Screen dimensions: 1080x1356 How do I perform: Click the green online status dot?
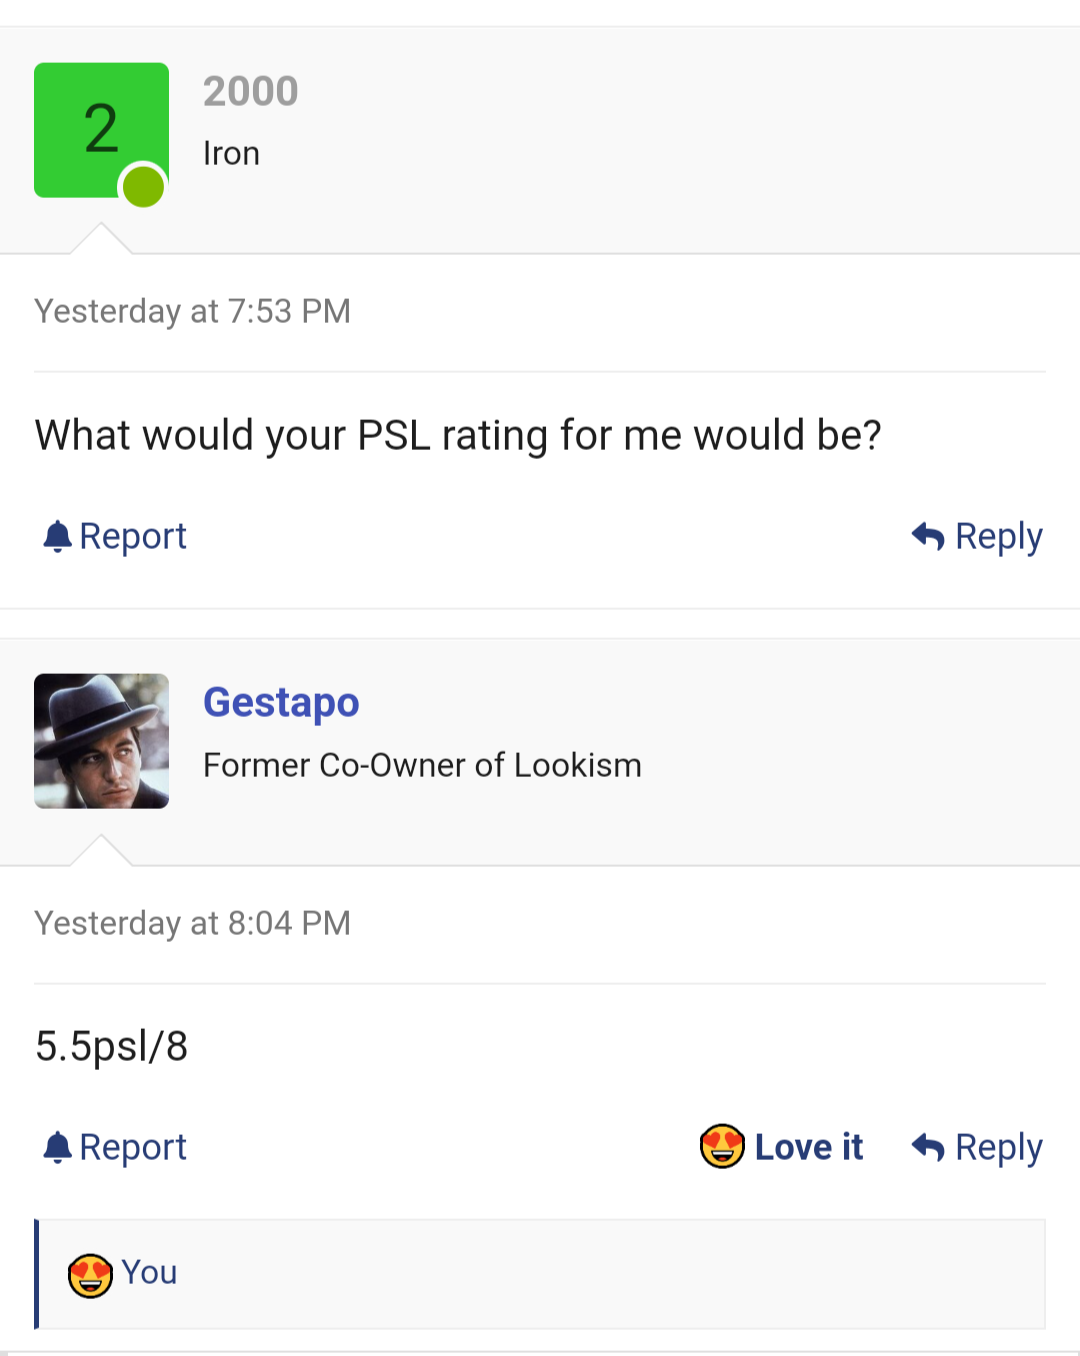click(x=143, y=186)
